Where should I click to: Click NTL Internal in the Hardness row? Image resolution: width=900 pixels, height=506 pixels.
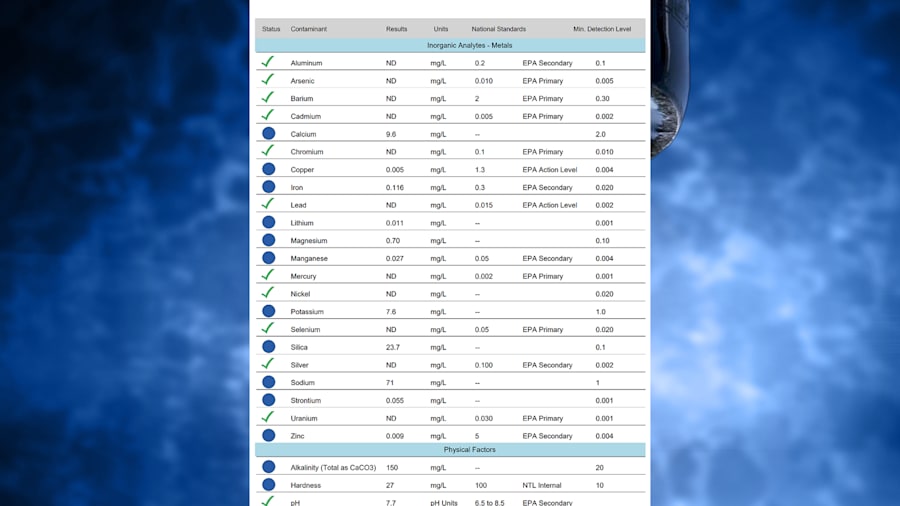542,486
